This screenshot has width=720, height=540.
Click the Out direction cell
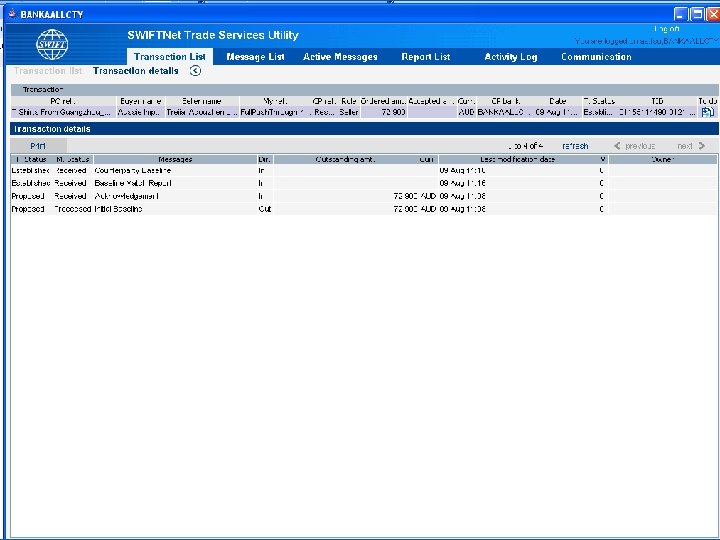click(265, 209)
